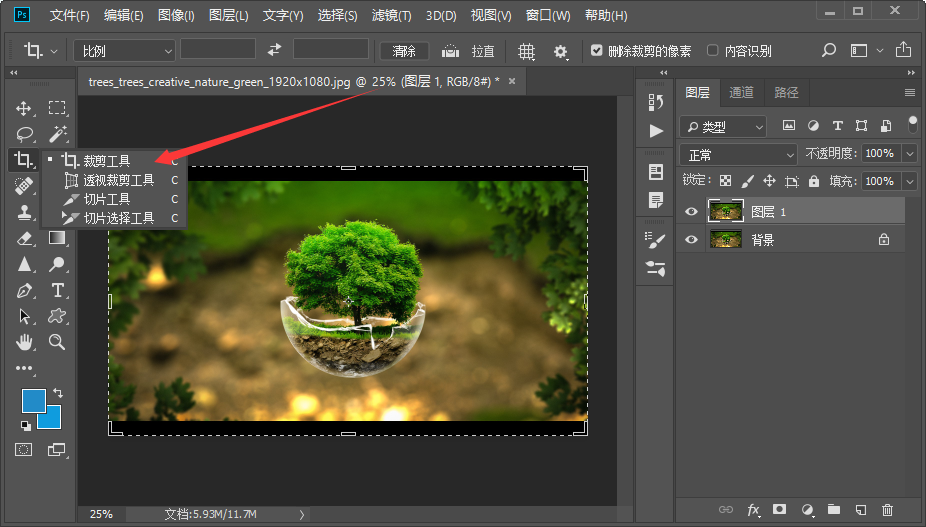Select the Pen tool

tap(24, 290)
